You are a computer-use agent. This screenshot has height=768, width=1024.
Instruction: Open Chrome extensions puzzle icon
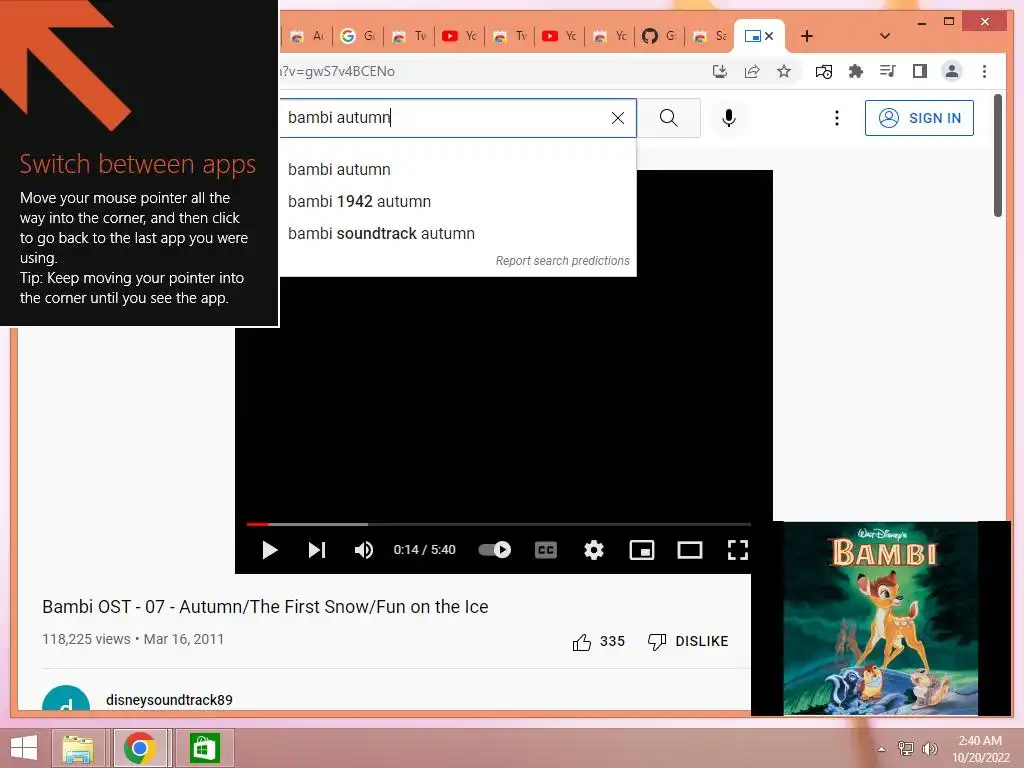[x=856, y=71]
